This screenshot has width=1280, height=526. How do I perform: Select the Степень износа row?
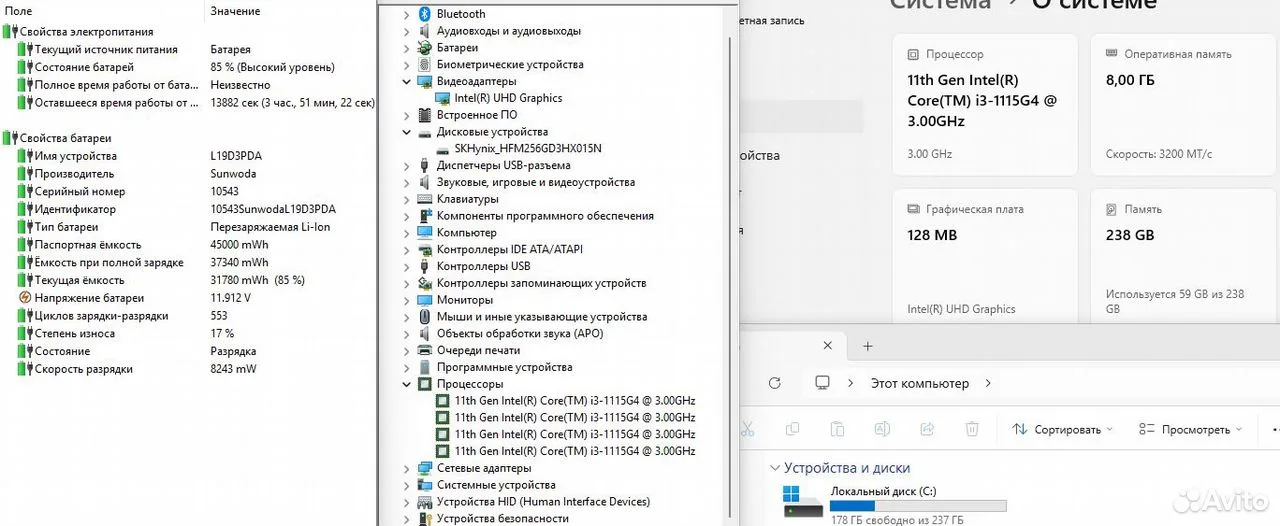(x=188, y=334)
